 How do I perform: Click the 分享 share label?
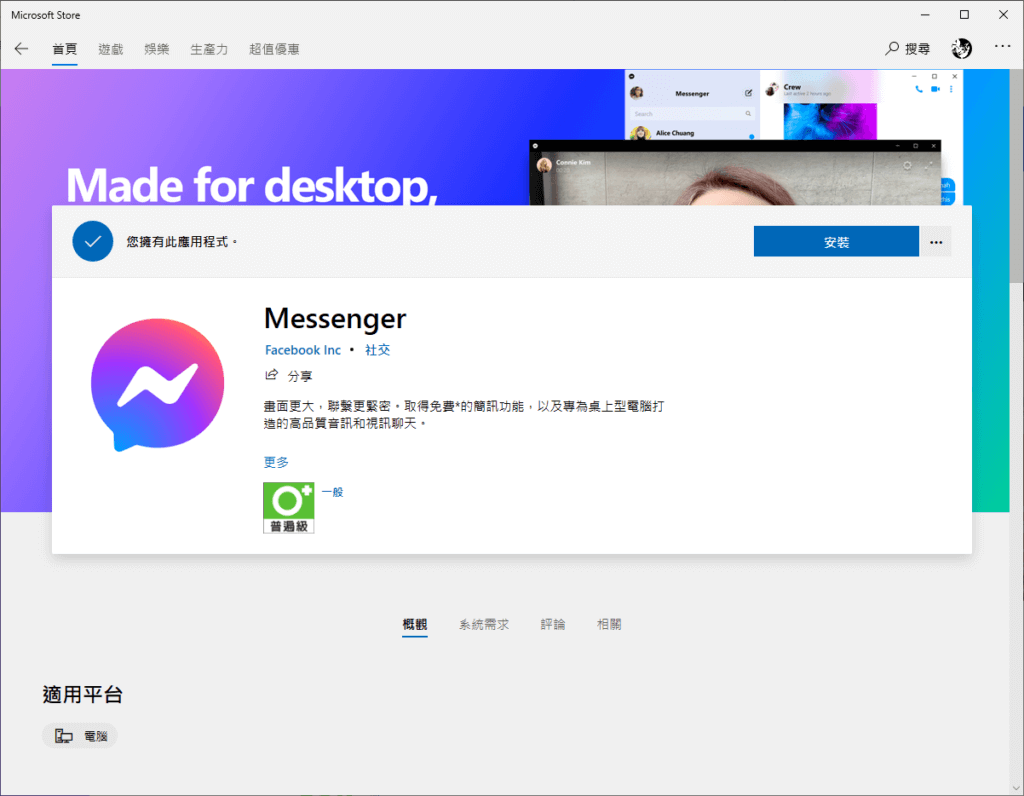pos(300,376)
